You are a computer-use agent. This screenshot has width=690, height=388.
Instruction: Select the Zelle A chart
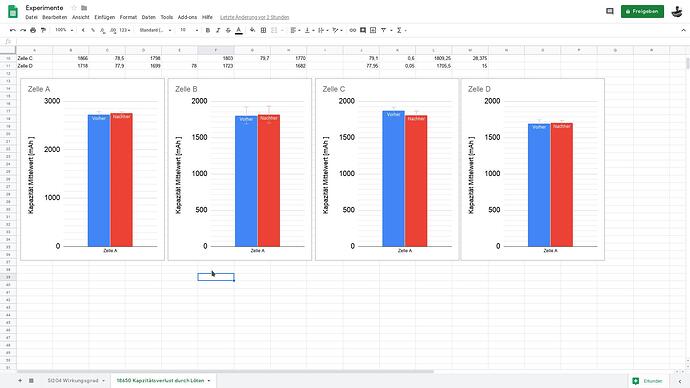(x=92, y=169)
